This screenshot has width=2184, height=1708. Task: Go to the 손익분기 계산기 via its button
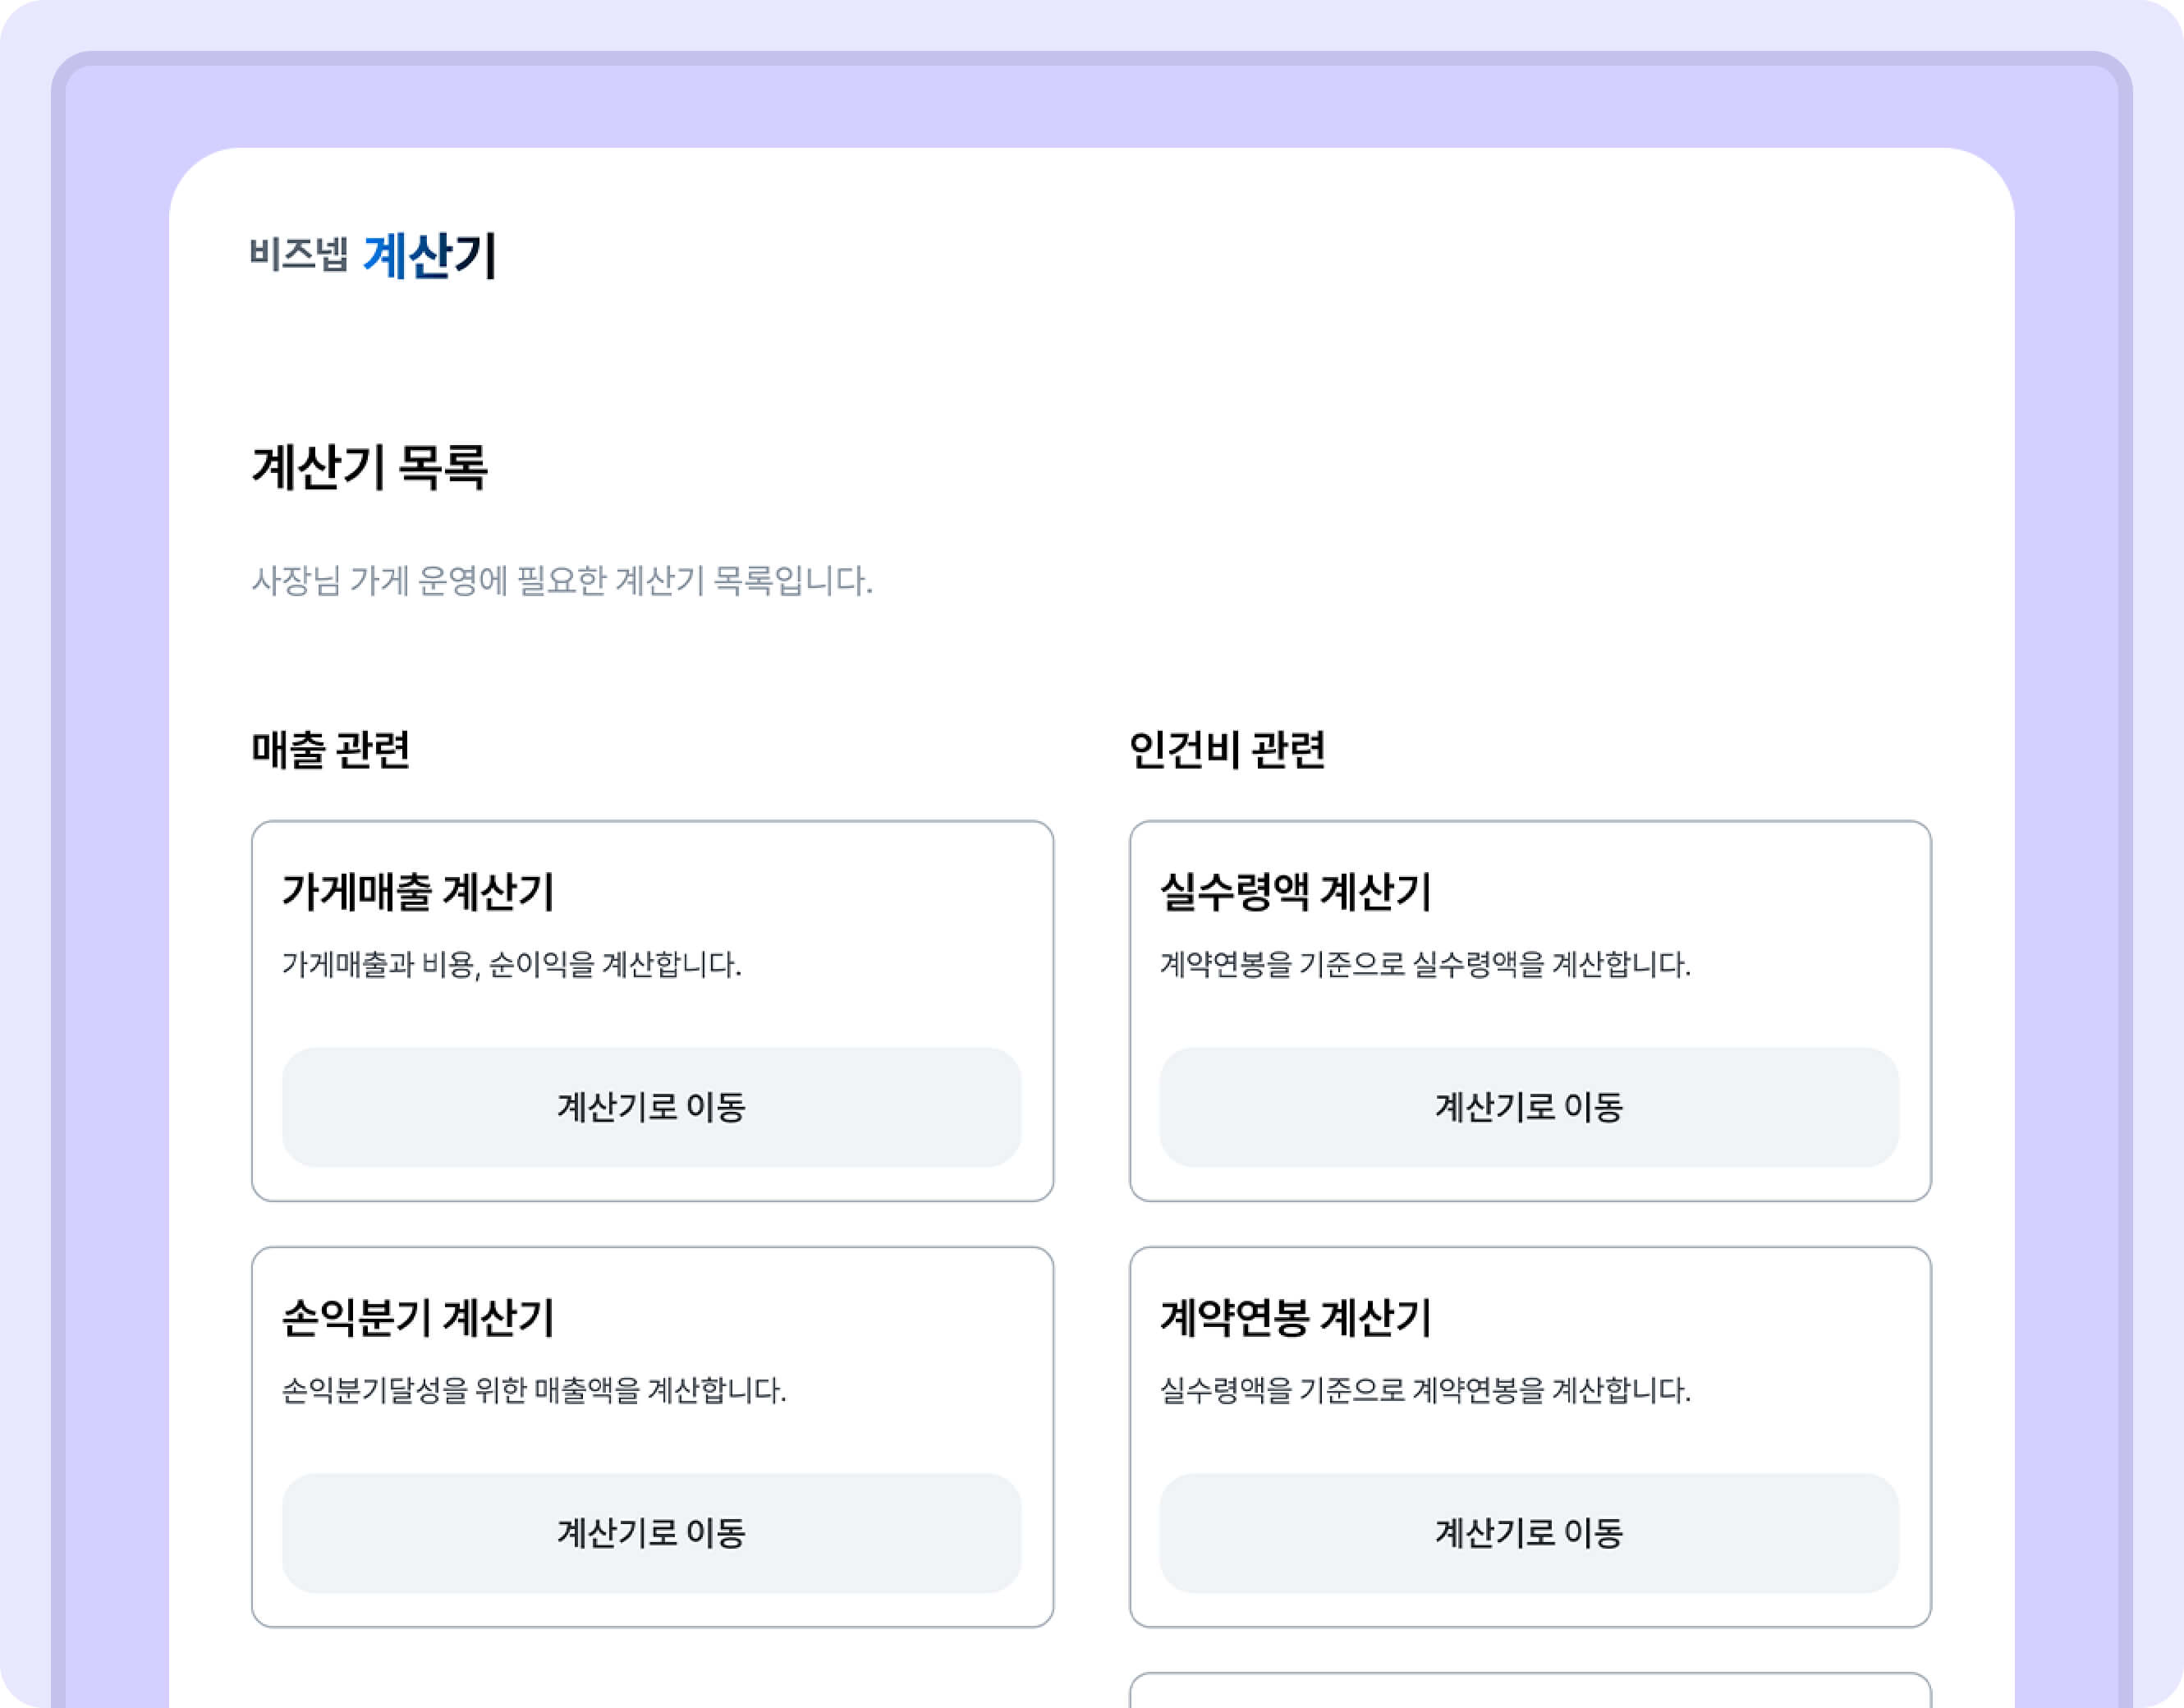pos(651,1533)
